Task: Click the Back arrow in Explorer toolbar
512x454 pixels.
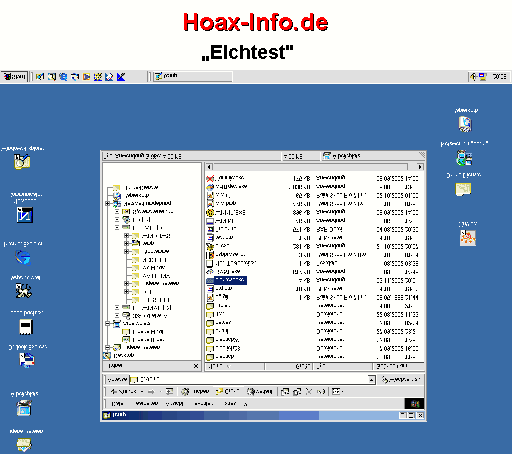Action: [122, 392]
